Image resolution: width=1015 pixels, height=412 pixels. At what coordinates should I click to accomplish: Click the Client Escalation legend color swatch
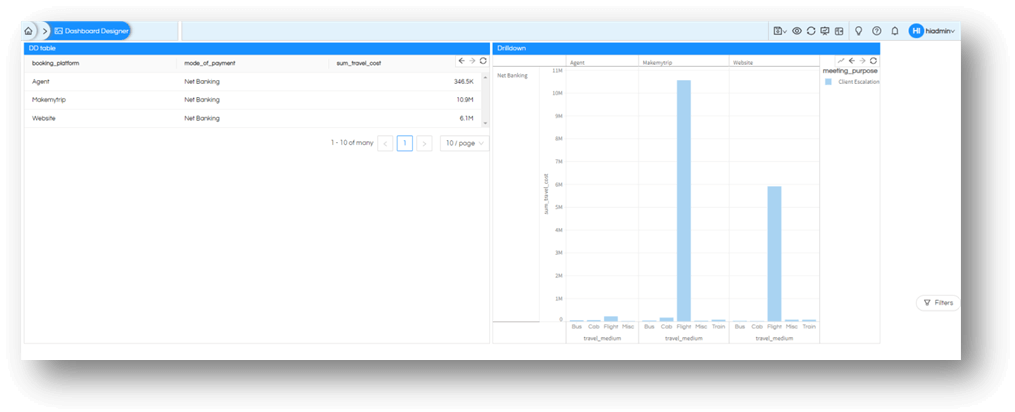point(829,82)
